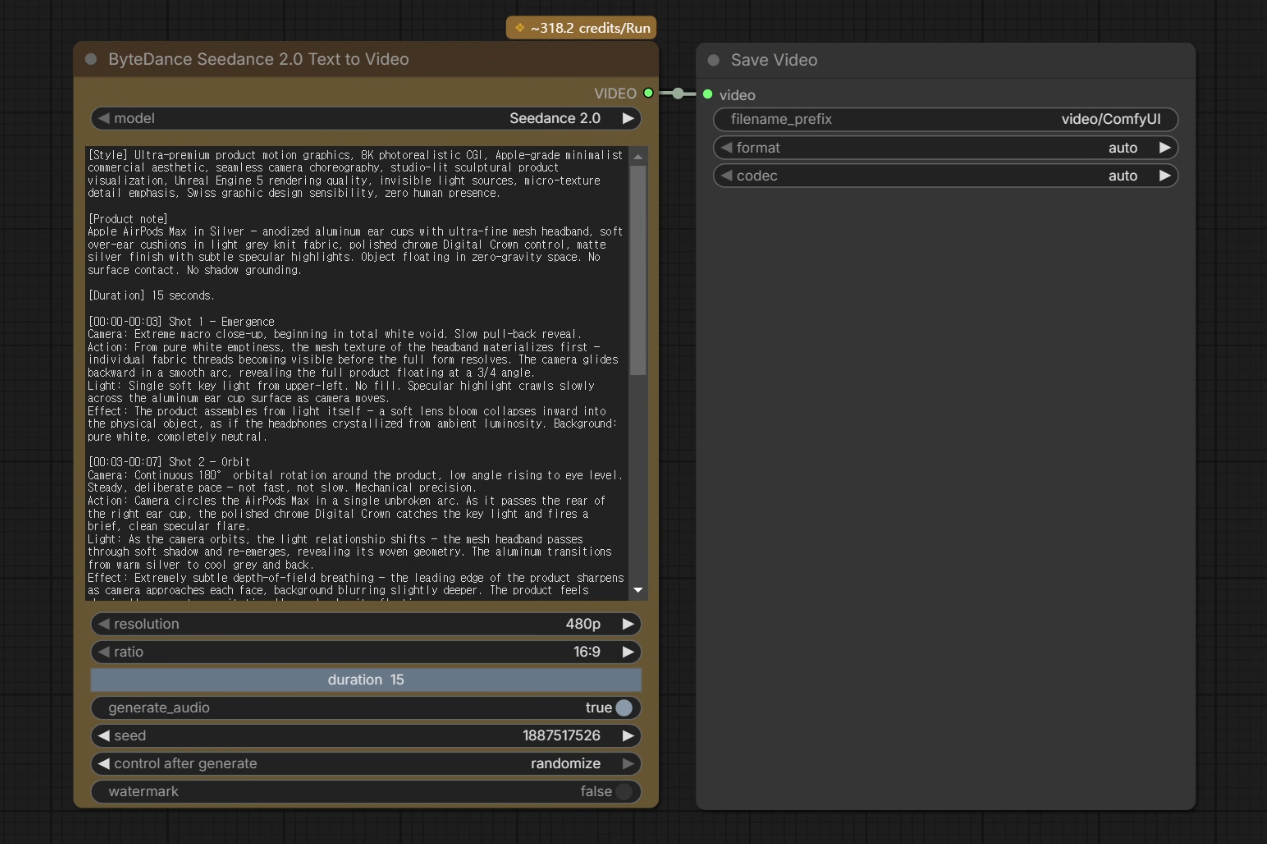Image resolution: width=1267 pixels, height=844 pixels.
Task: Click the '[Product note]' line in prompt
Action: (x=128, y=219)
